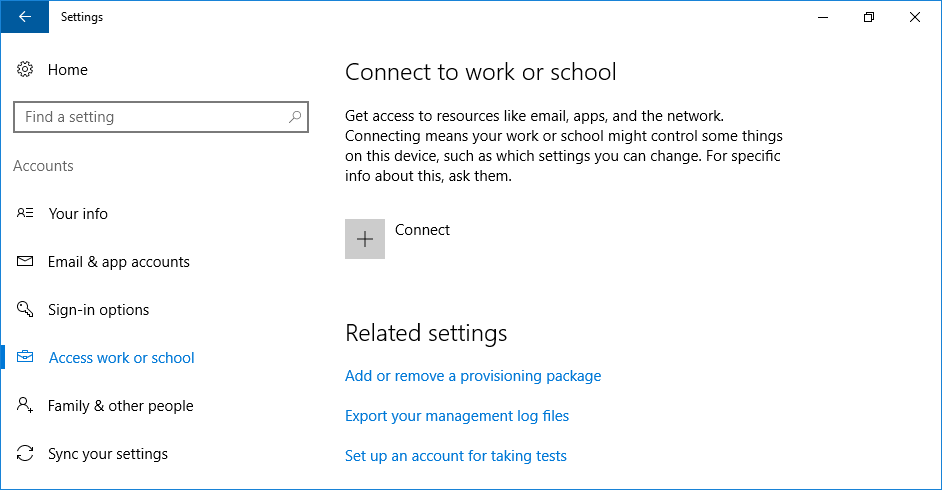Click the plus Connect button
942x490 pixels.
click(365, 239)
